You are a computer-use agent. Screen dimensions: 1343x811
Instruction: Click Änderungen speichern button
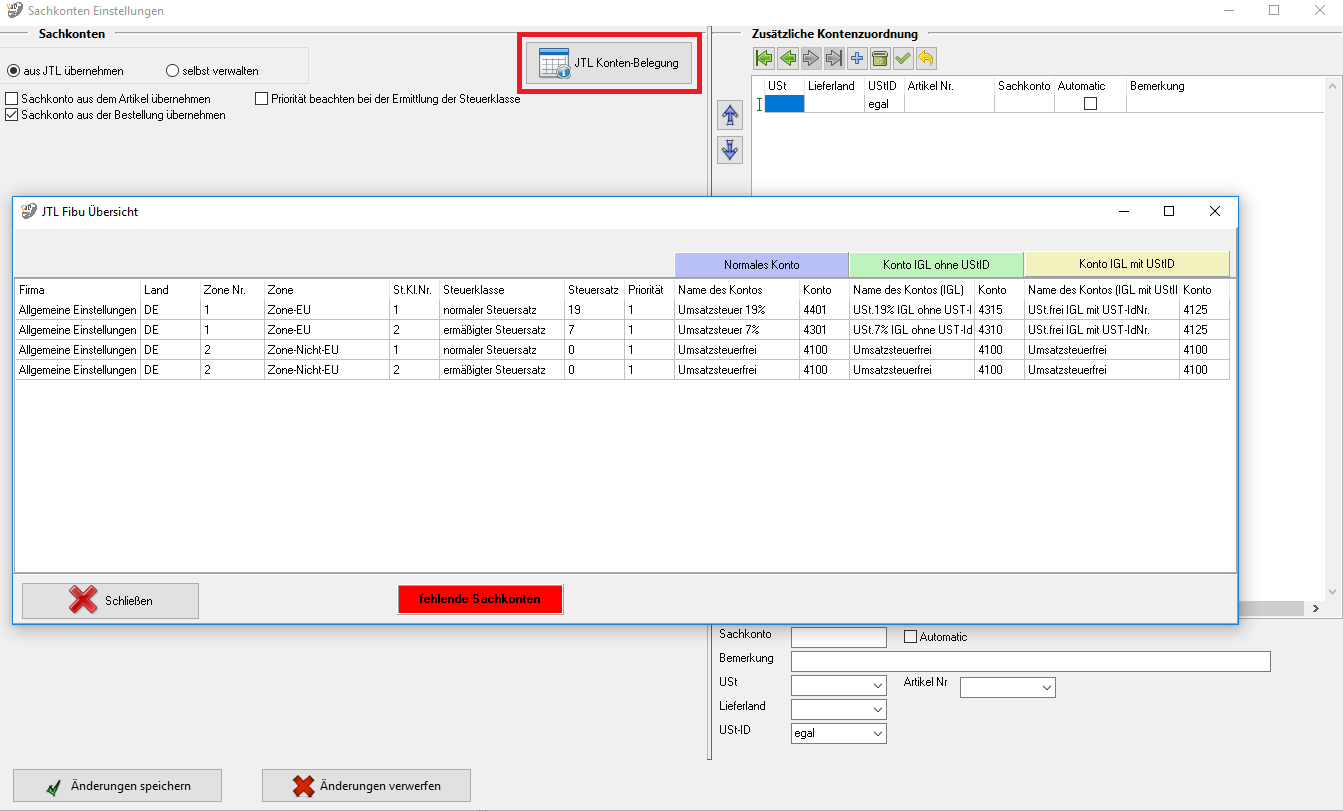(x=117, y=786)
